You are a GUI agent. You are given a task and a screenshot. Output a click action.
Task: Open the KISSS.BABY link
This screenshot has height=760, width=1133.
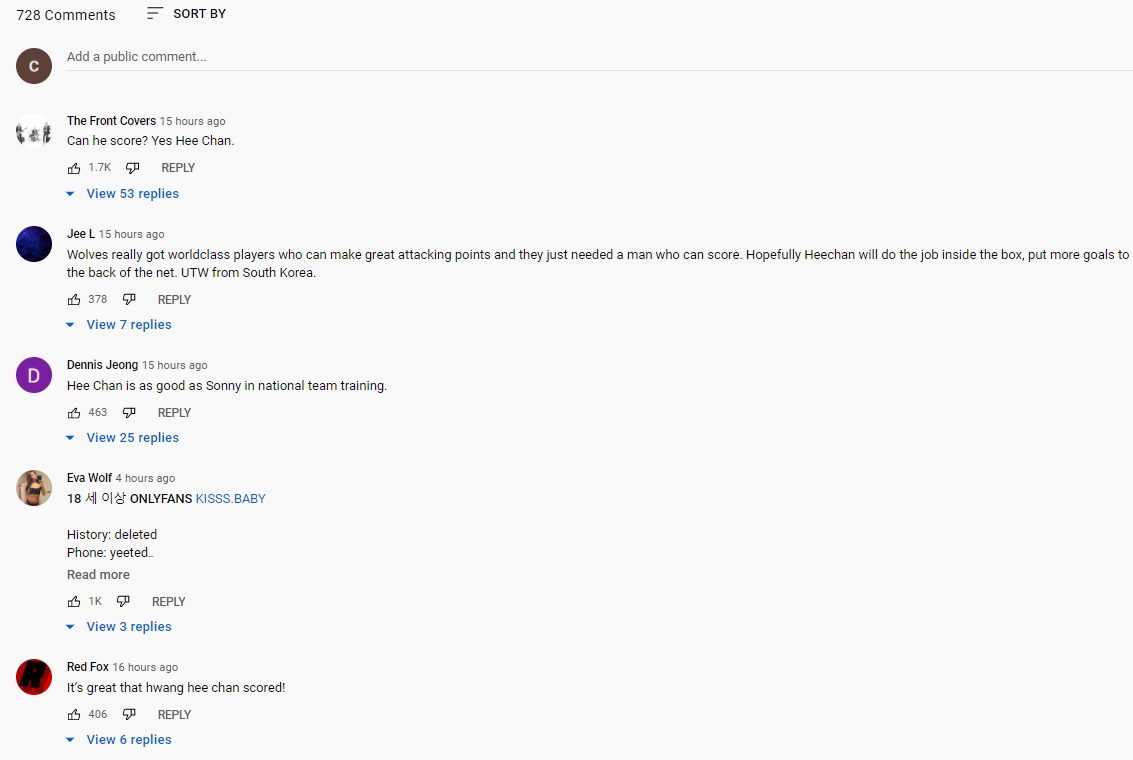click(231, 499)
